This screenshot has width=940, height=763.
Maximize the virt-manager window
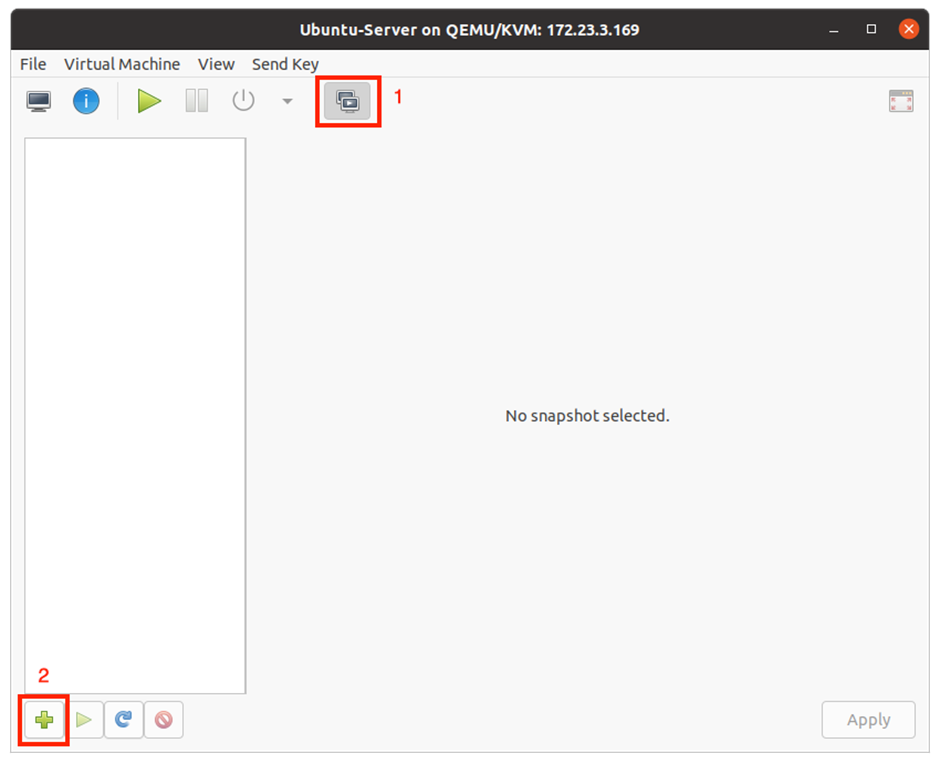tap(871, 29)
